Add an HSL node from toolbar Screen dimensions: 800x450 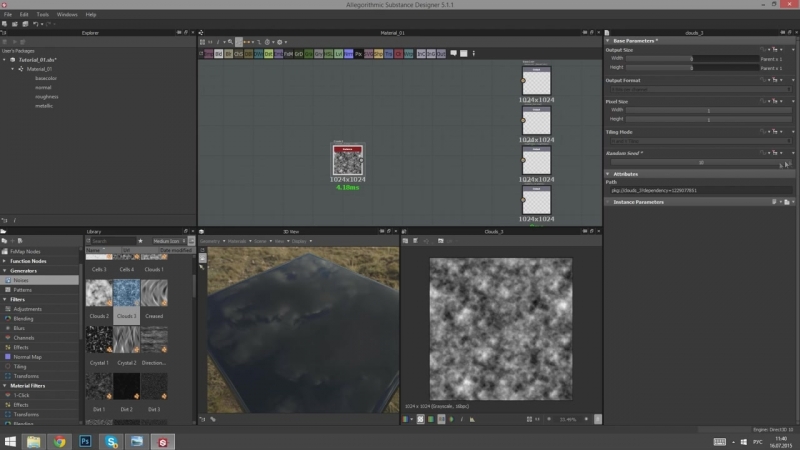[329, 54]
